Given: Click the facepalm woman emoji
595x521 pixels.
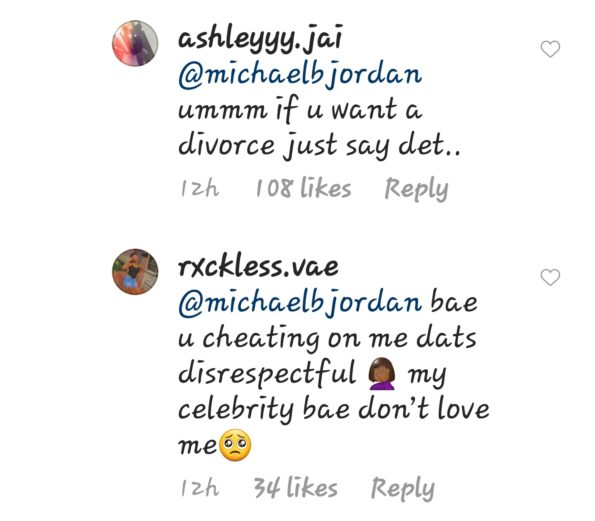Looking at the screenshot, I should point(382,373).
